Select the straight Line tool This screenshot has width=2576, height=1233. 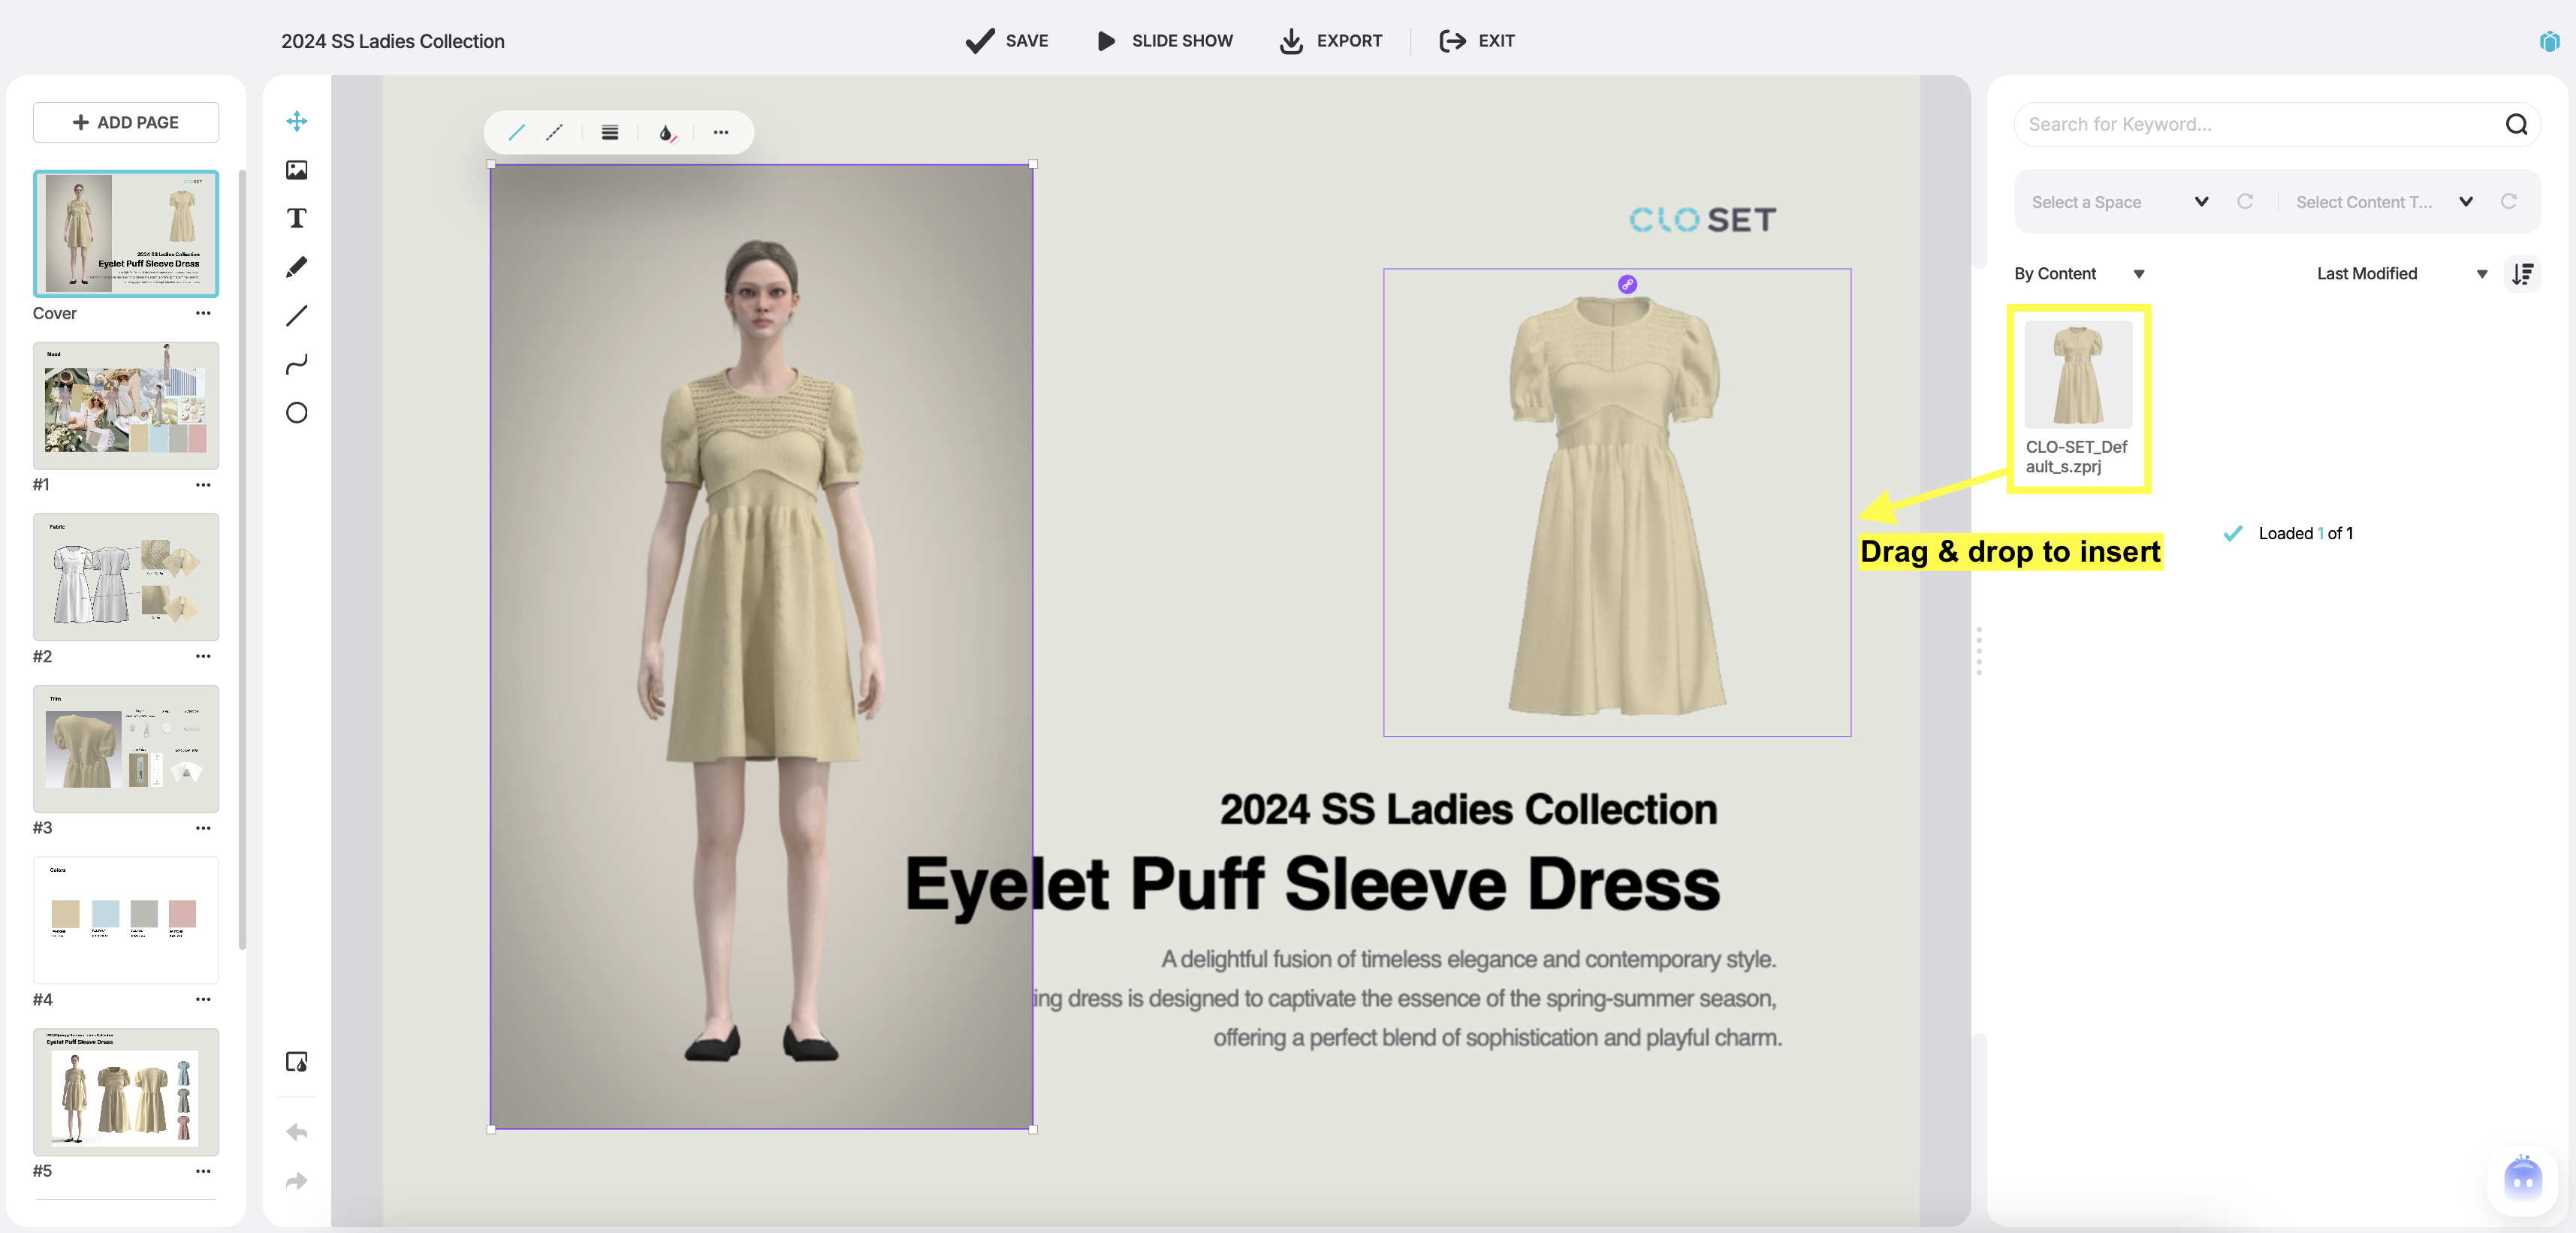pos(296,316)
